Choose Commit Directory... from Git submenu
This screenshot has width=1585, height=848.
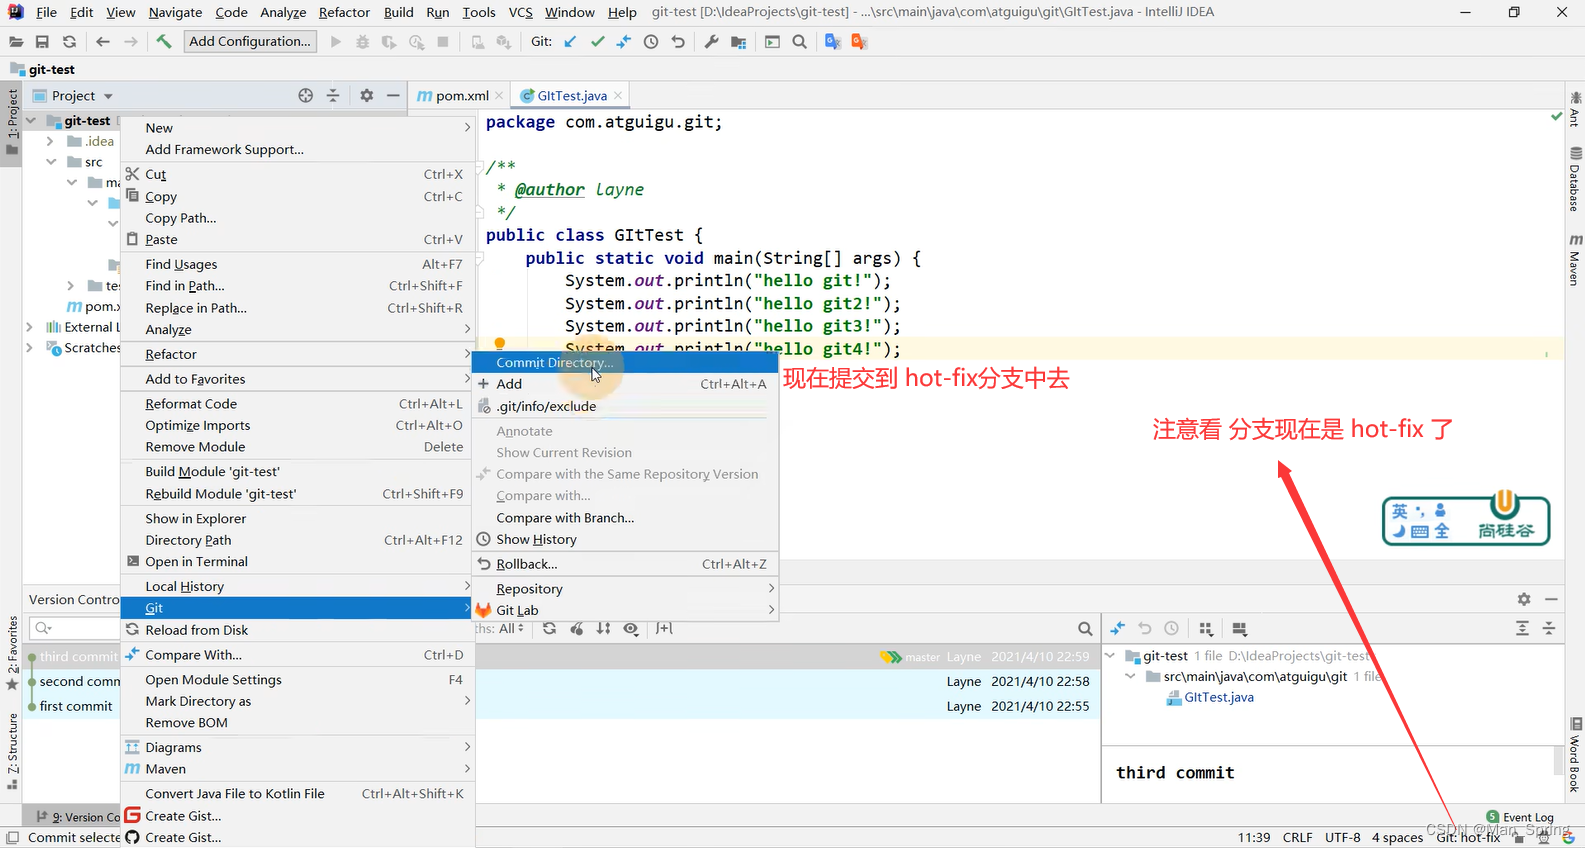tap(625, 363)
